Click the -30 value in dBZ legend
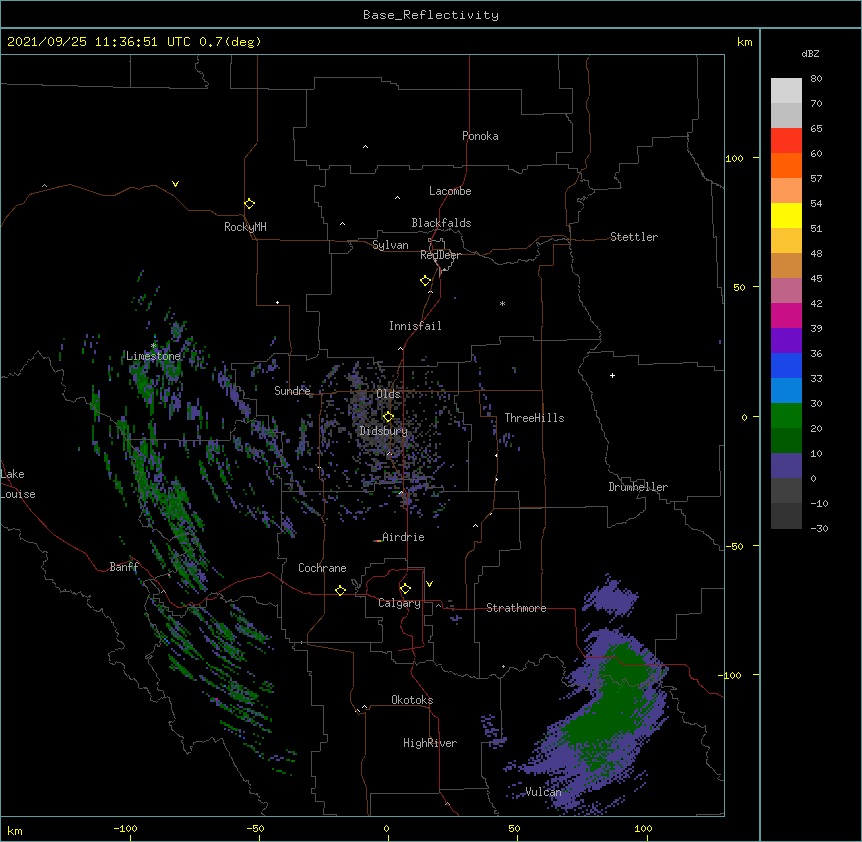Image resolution: width=862 pixels, height=842 pixels. point(819,528)
